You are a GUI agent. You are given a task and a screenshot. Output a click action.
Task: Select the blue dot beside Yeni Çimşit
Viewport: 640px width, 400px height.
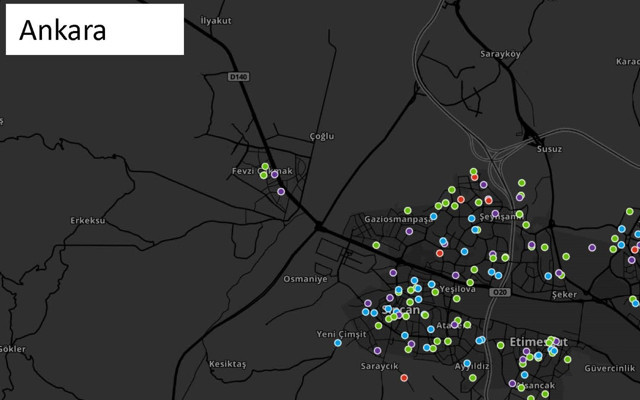click(338, 343)
